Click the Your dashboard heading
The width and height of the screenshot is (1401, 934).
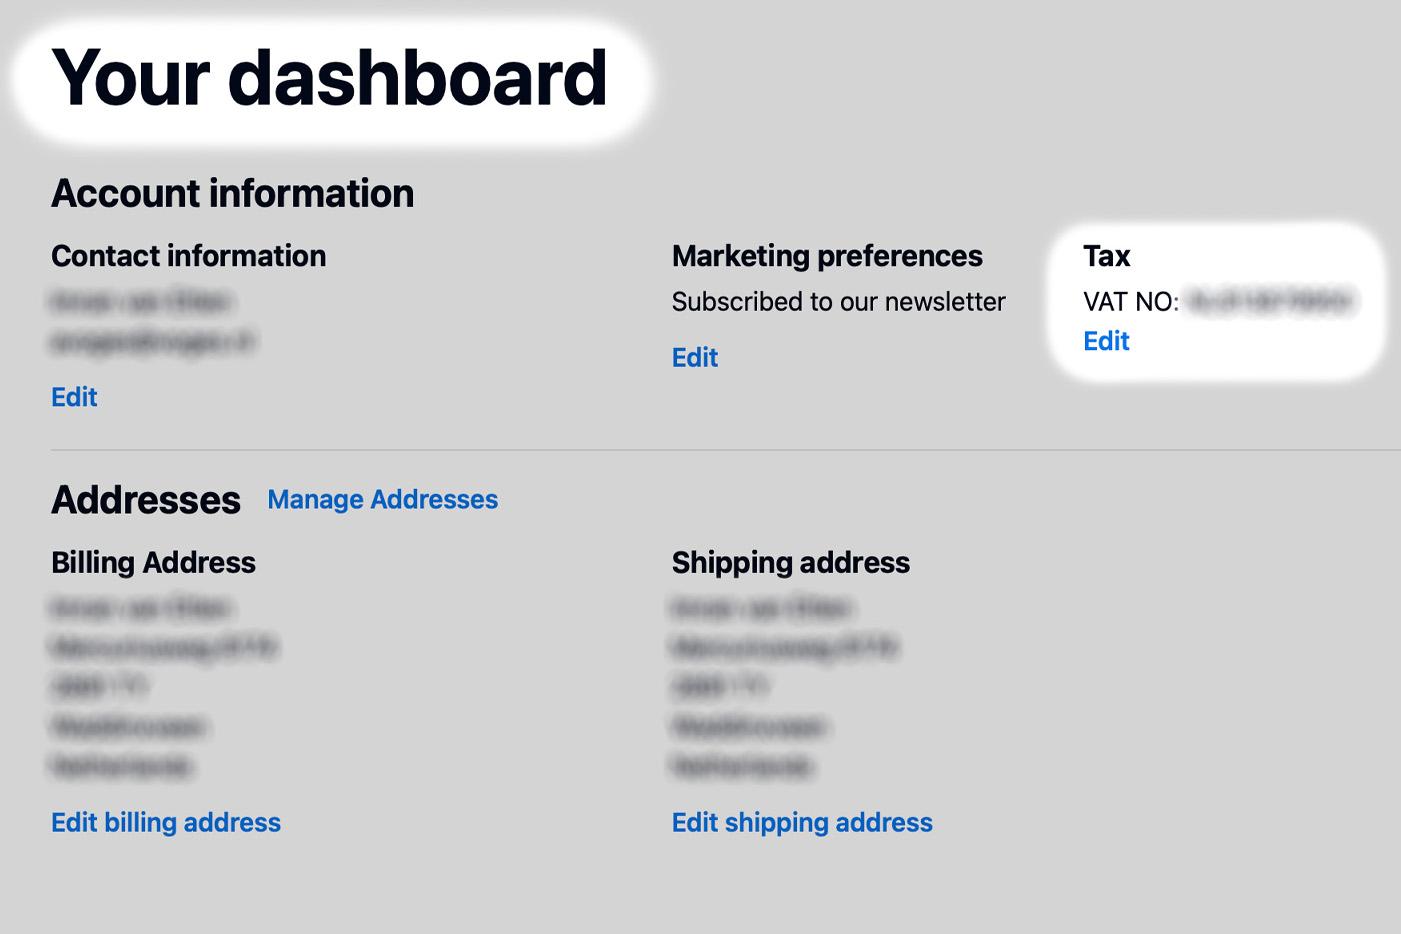(x=329, y=78)
